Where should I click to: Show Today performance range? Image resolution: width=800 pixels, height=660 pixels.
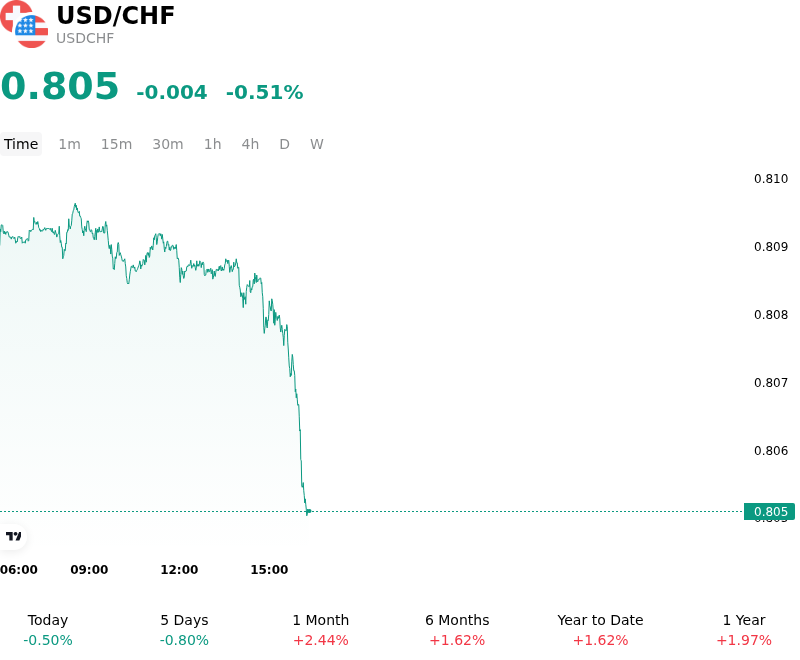[x=48, y=630]
